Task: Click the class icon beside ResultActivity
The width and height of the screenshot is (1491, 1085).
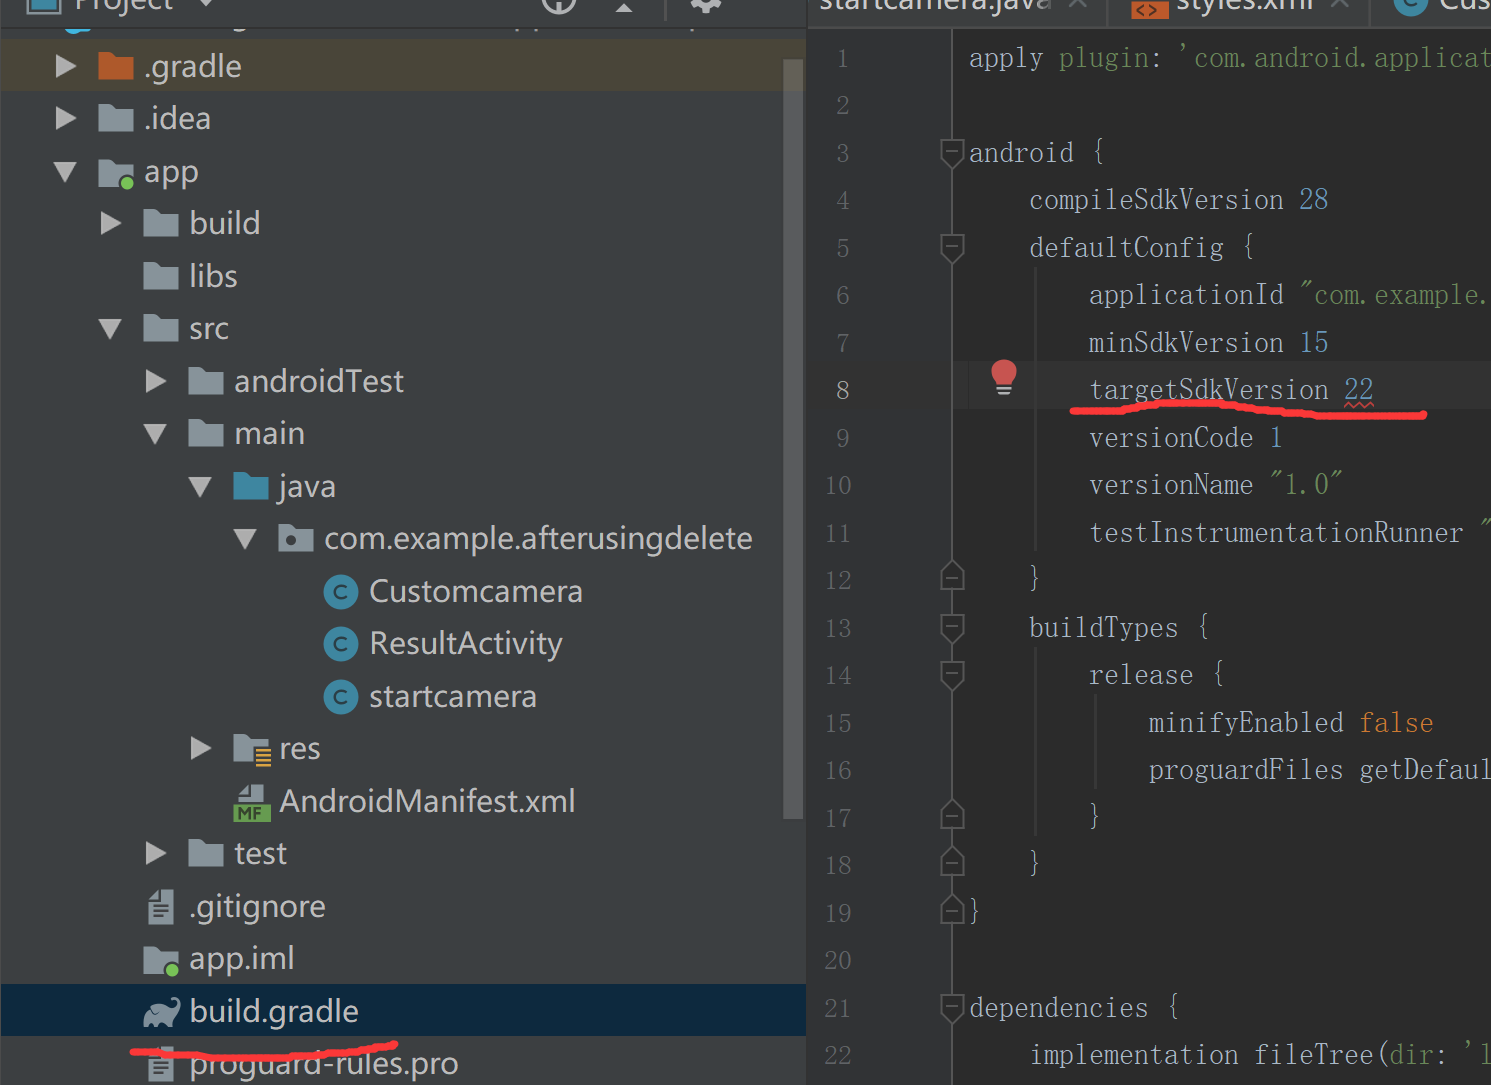Action: [341, 643]
